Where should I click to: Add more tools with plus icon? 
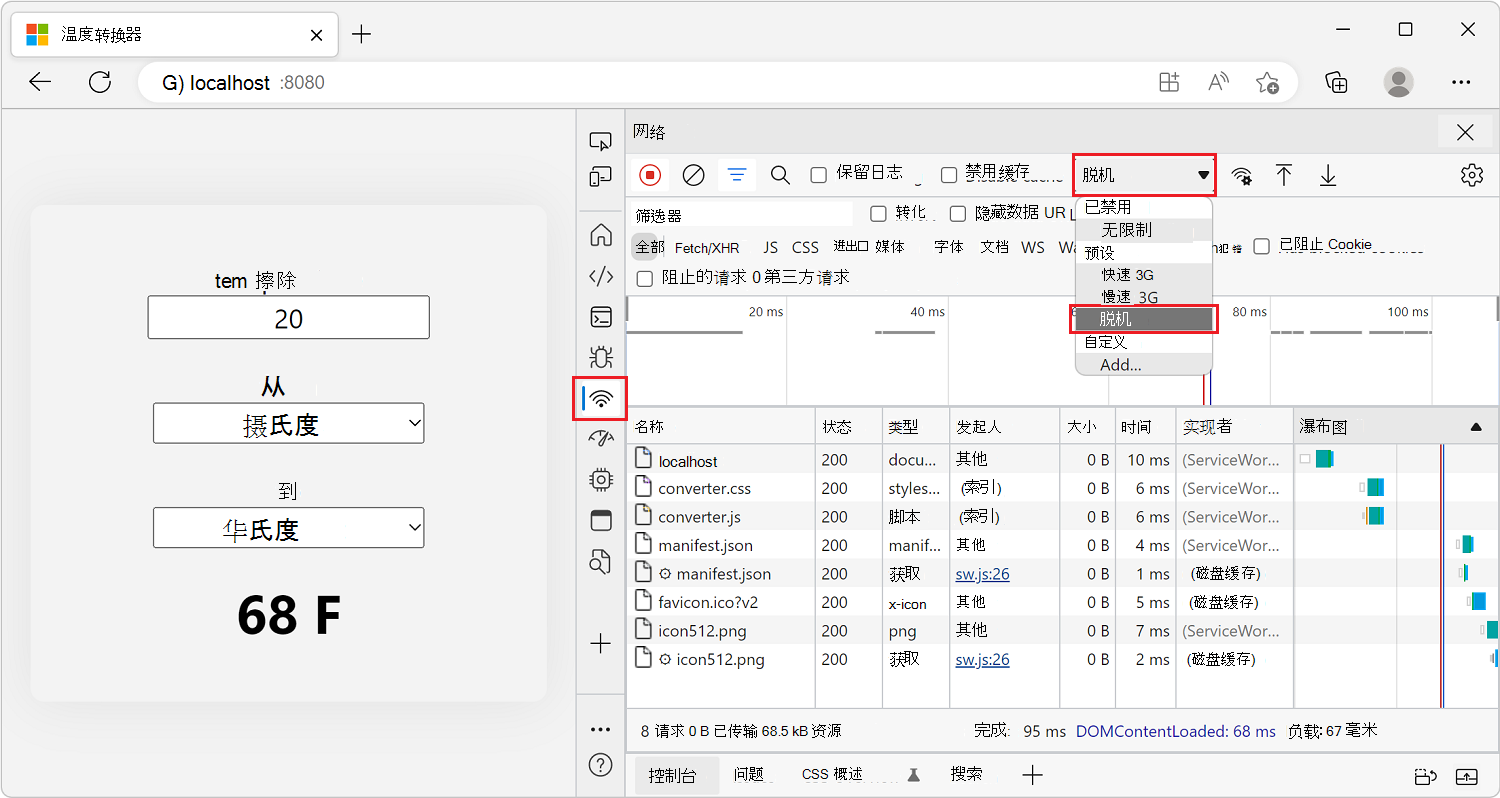[x=600, y=644]
